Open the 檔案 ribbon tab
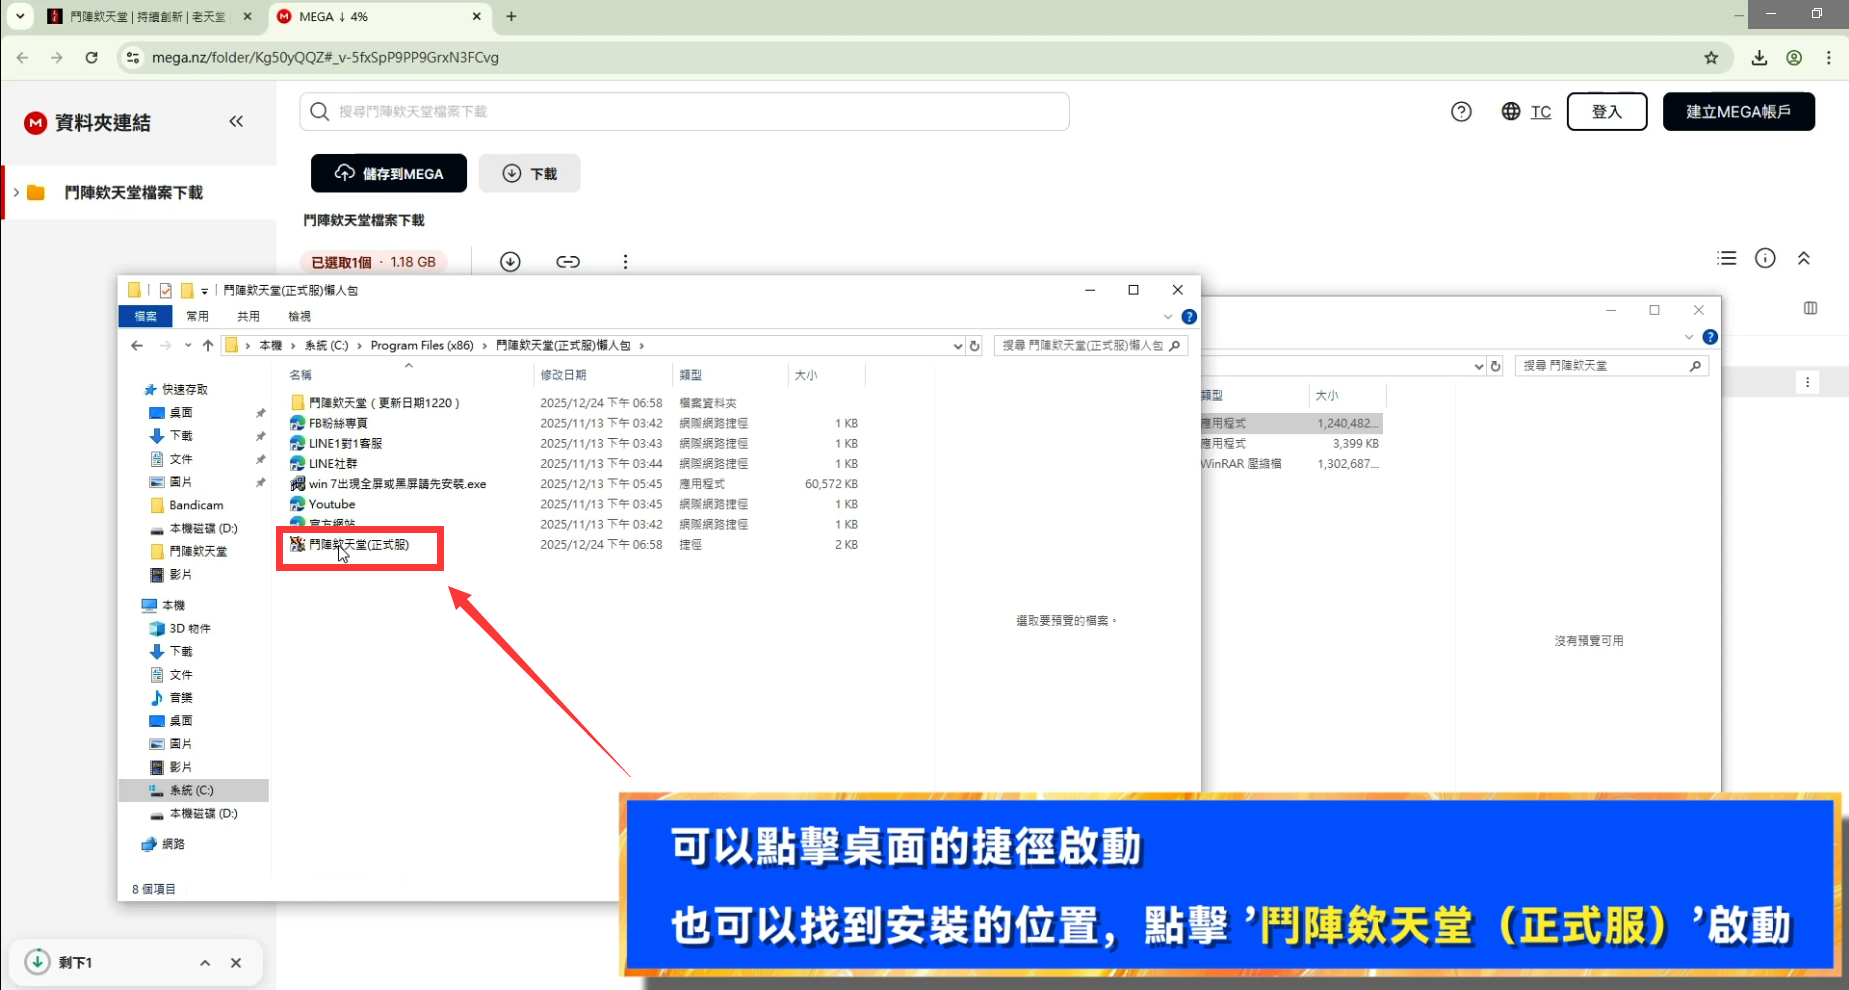The height and width of the screenshot is (990, 1849). [x=146, y=317]
